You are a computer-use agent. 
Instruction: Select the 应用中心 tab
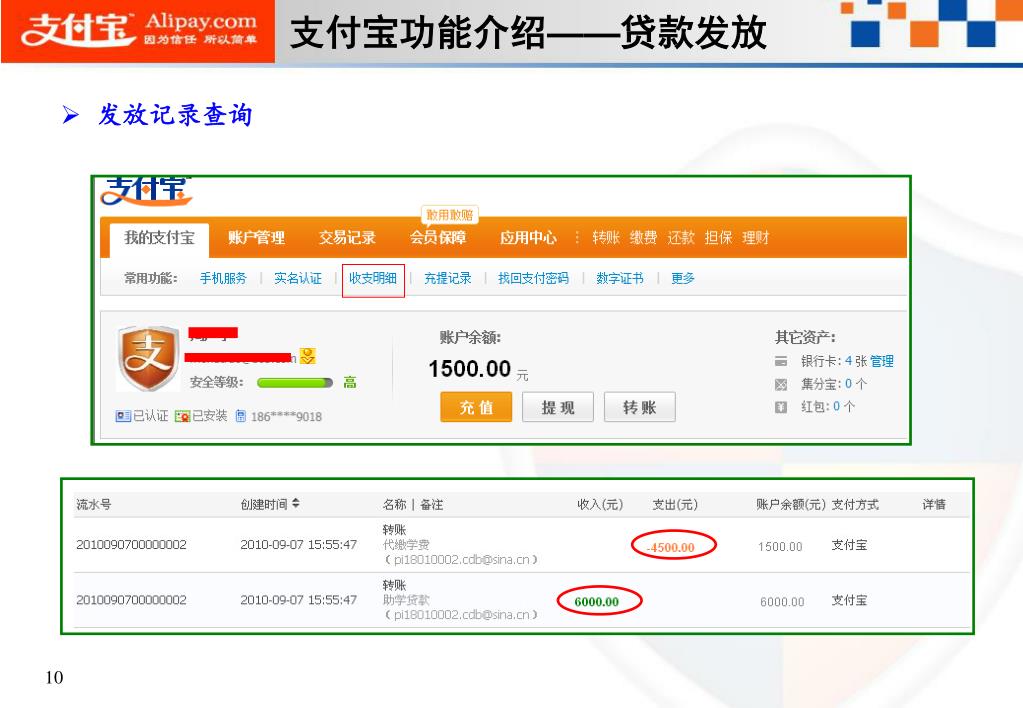(x=528, y=238)
